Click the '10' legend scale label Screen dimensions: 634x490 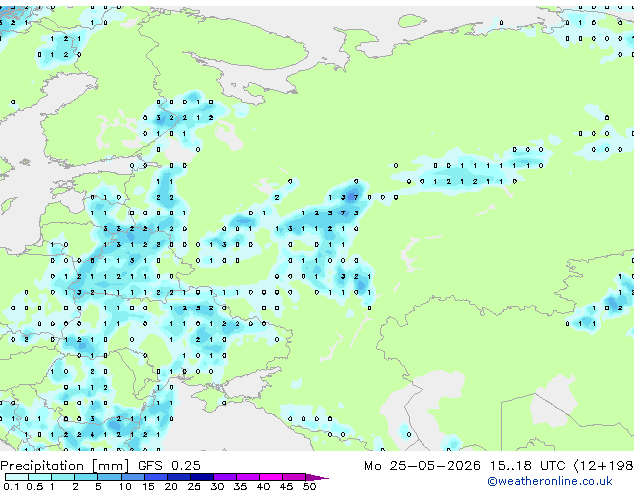click(125, 486)
